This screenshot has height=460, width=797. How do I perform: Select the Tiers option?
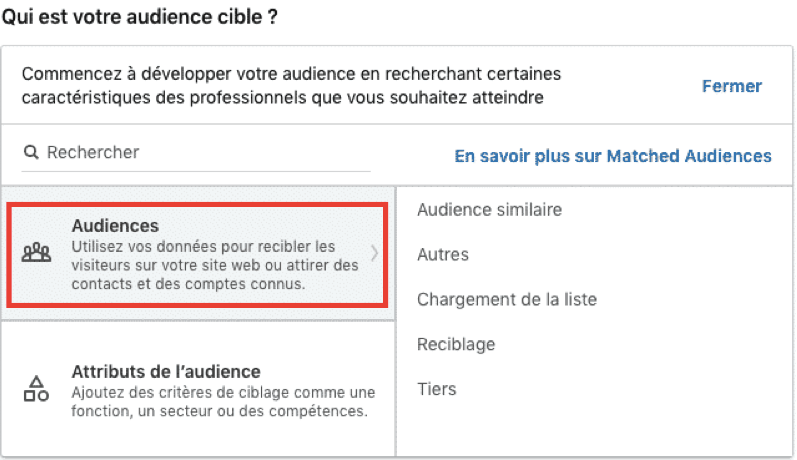coord(437,389)
